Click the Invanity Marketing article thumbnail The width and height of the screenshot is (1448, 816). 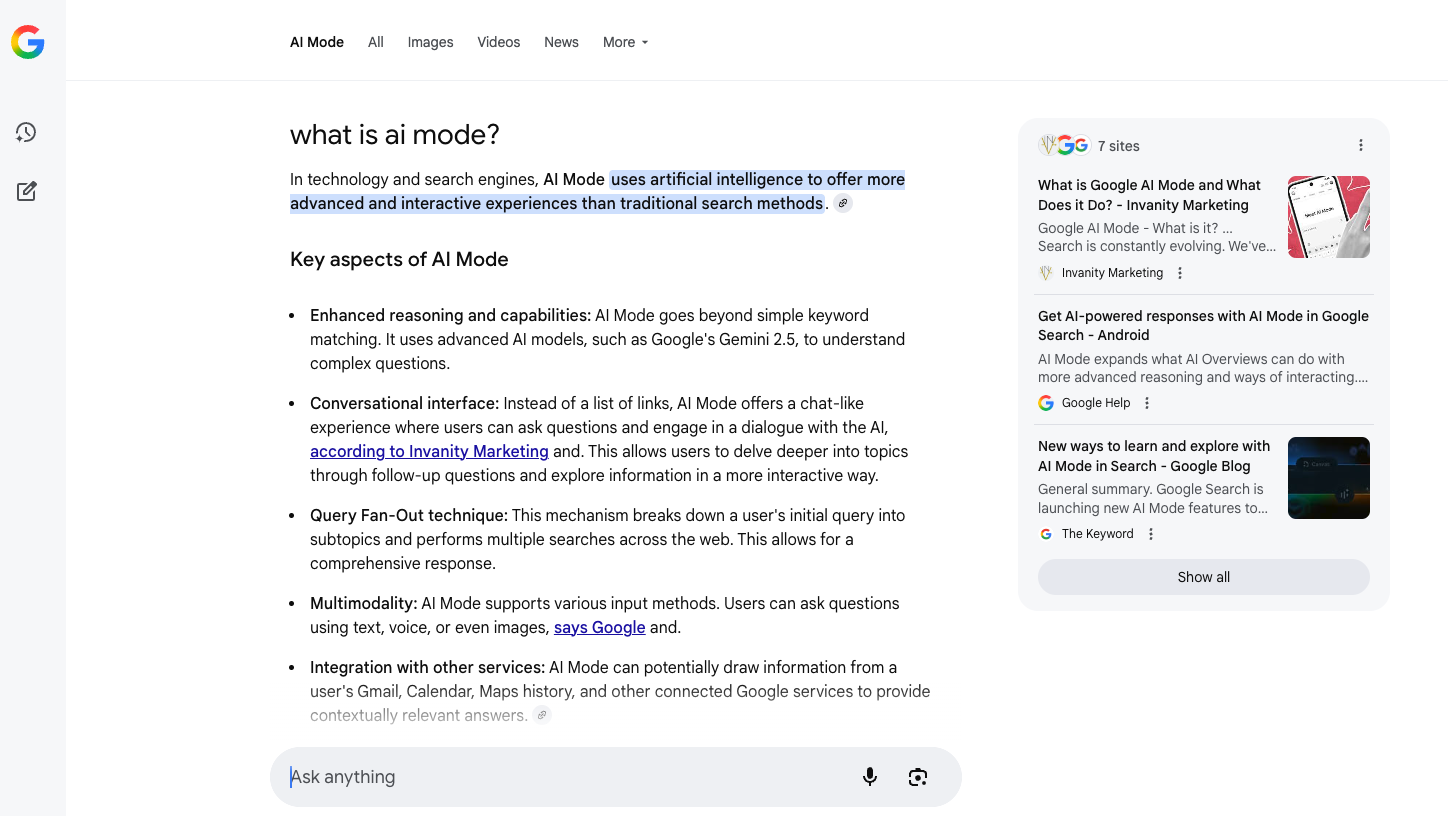(x=1329, y=217)
